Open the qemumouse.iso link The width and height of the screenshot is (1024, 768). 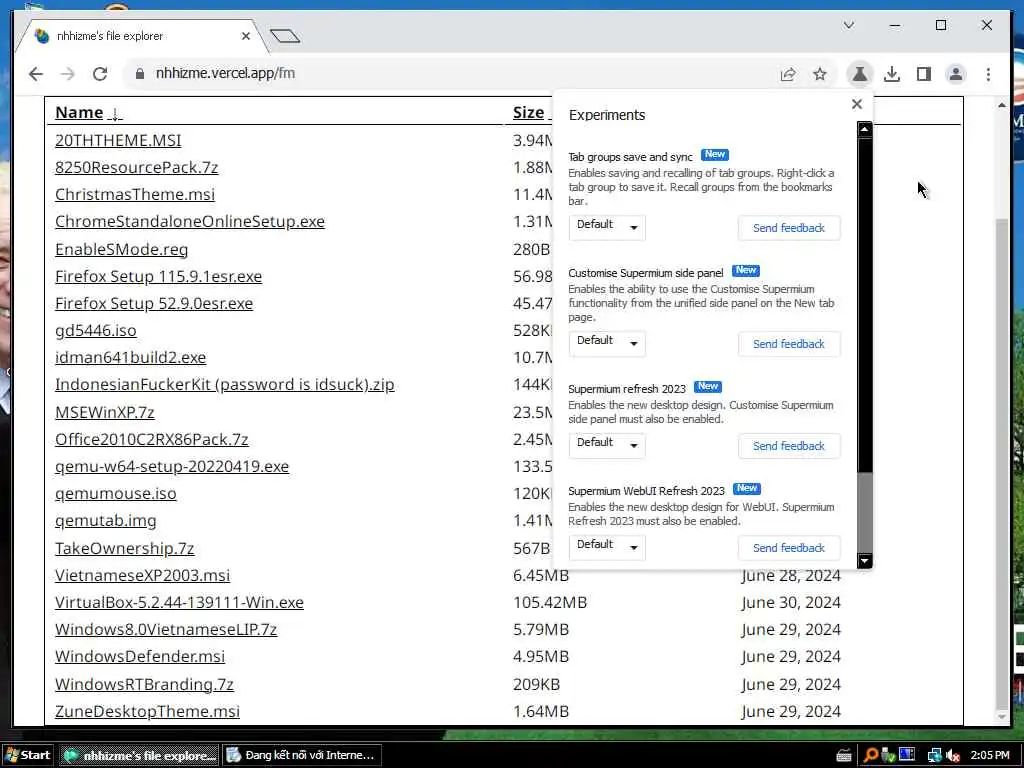[116, 493]
